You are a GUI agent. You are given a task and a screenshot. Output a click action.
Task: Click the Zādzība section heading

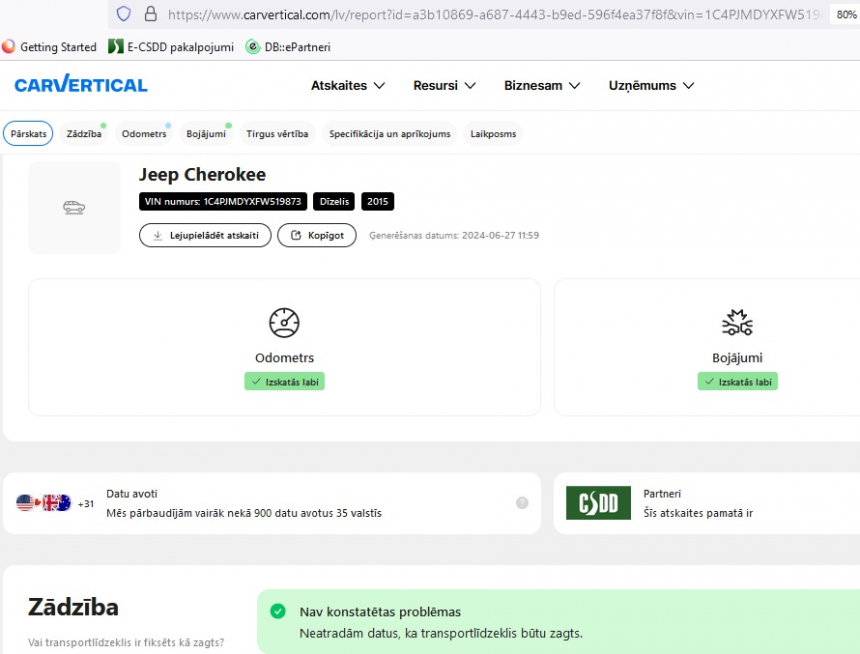pos(73,607)
